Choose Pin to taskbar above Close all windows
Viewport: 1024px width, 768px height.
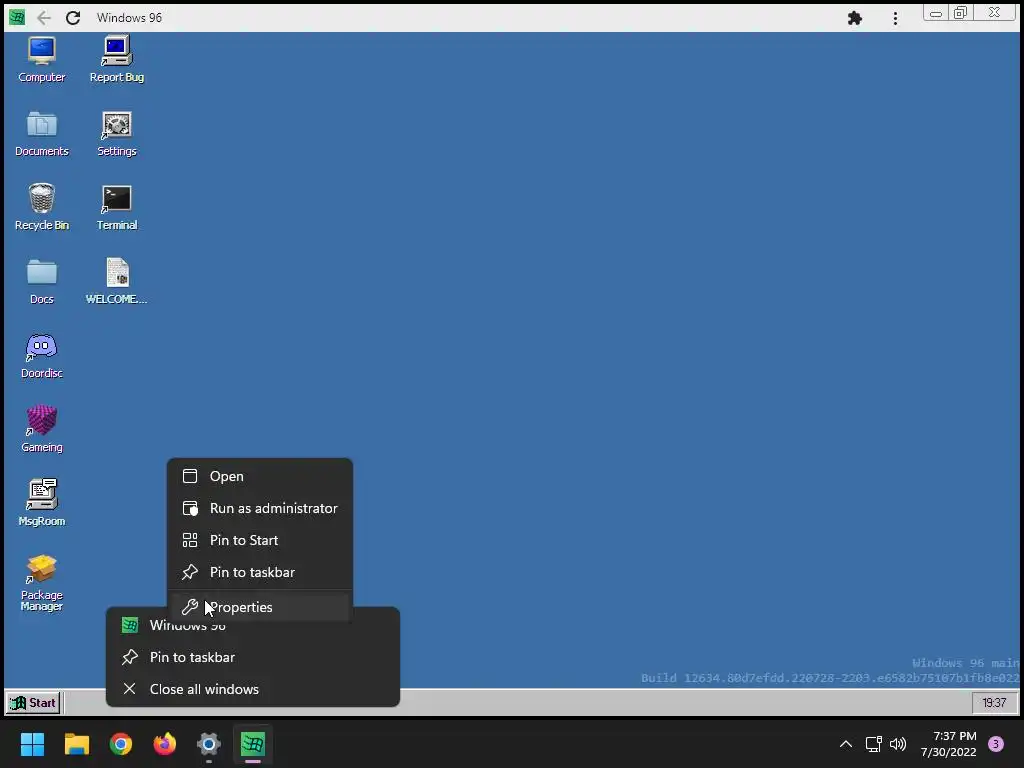[x=253, y=657]
